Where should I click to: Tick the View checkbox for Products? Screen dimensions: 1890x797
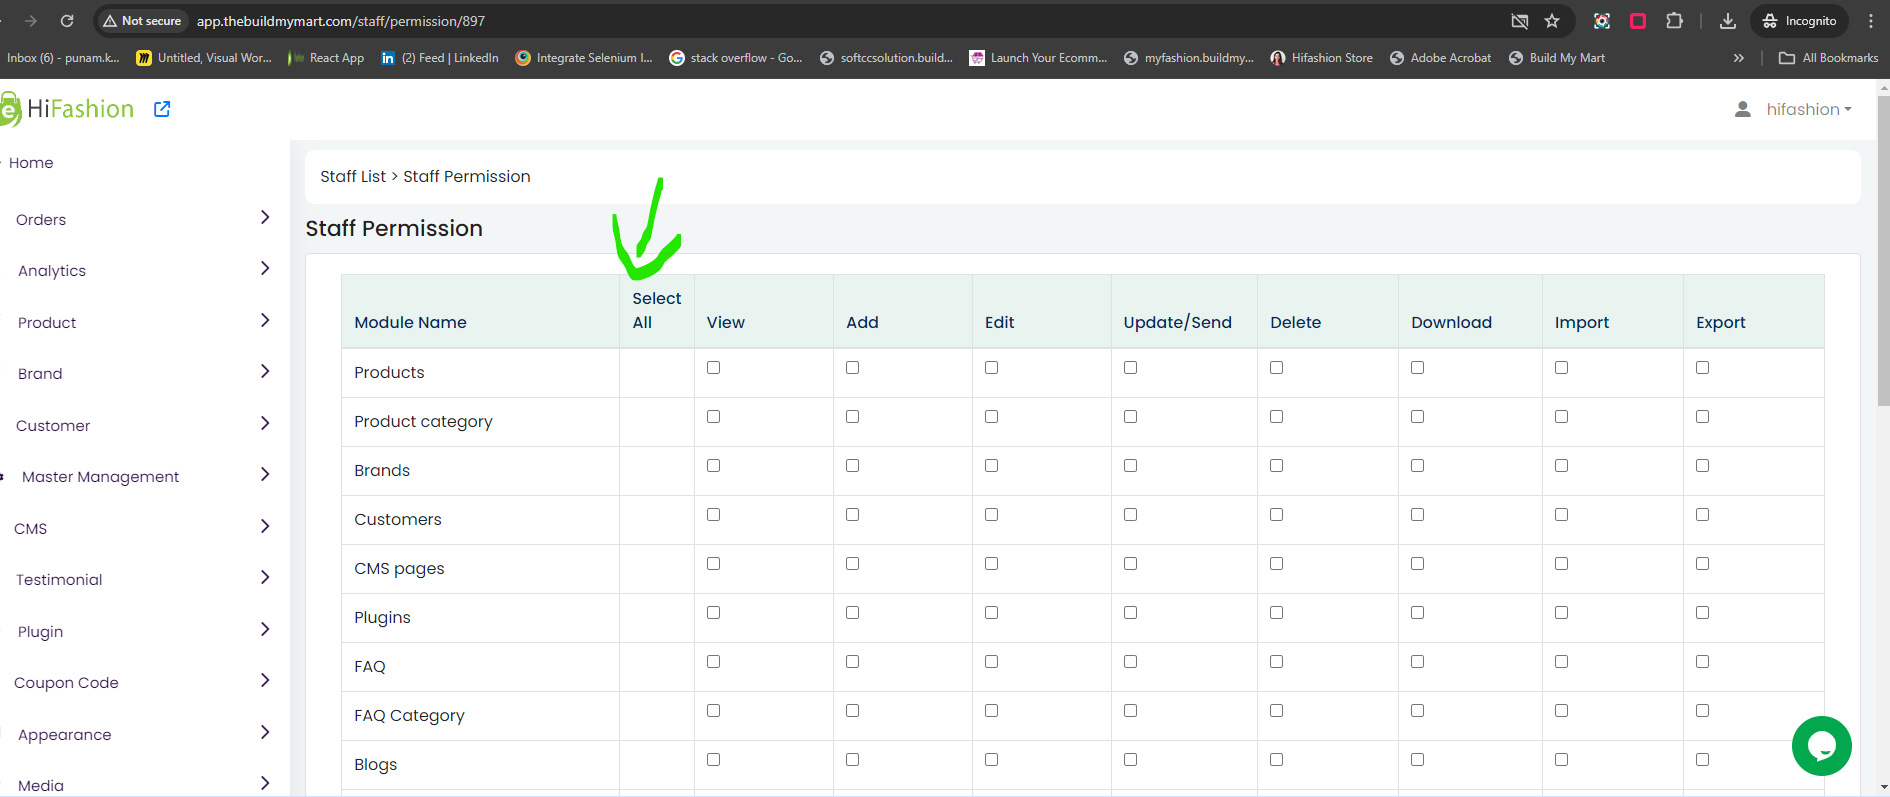click(713, 367)
